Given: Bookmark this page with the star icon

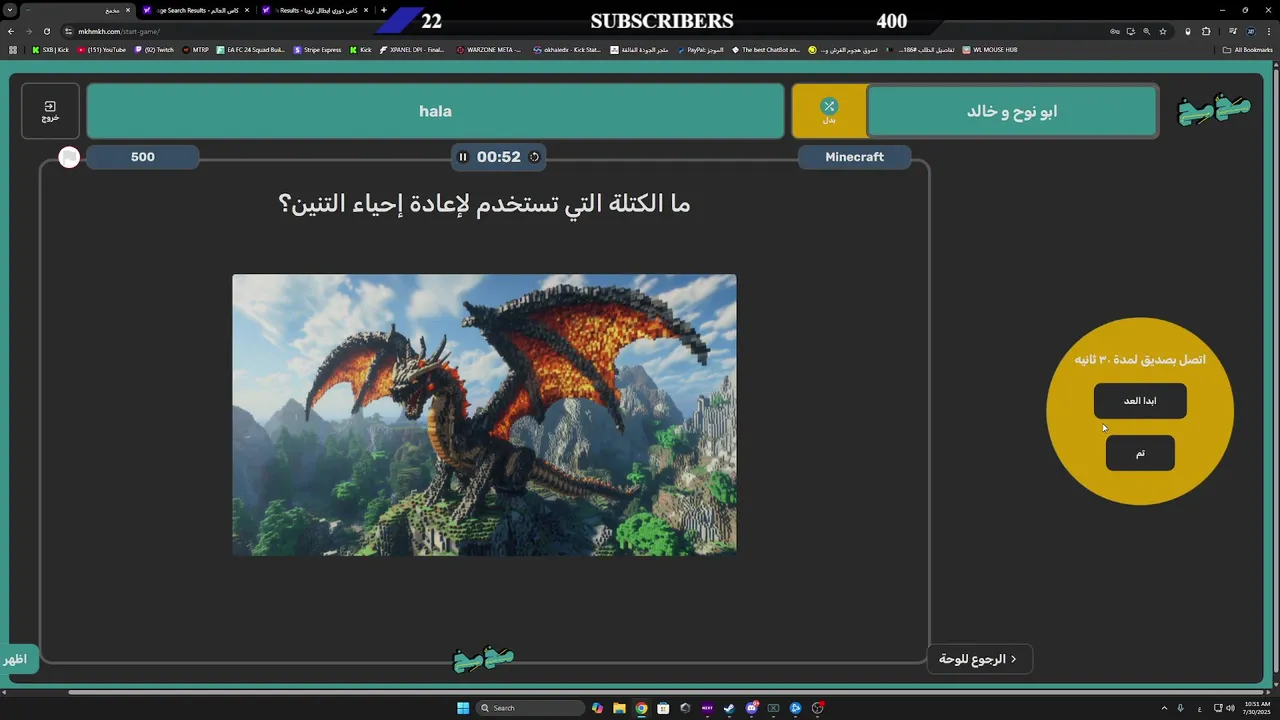Looking at the screenshot, I should (1162, 31).
